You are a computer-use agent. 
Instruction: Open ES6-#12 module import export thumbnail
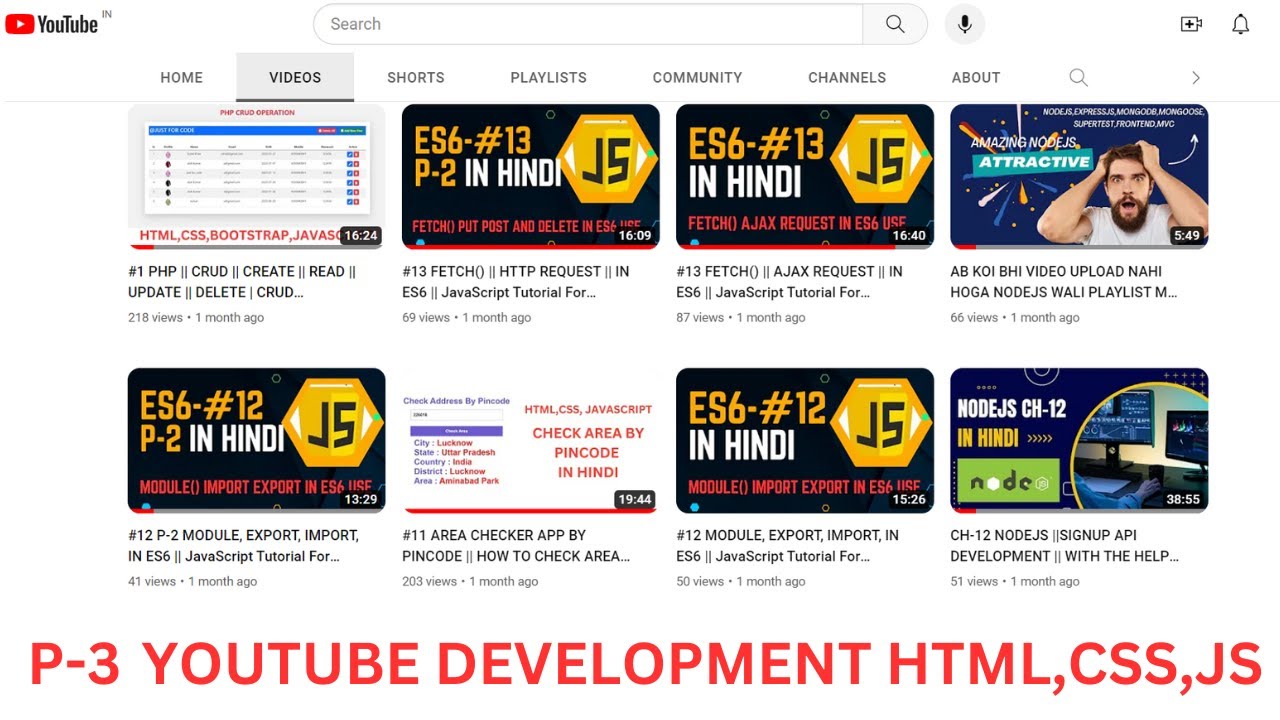804,440
